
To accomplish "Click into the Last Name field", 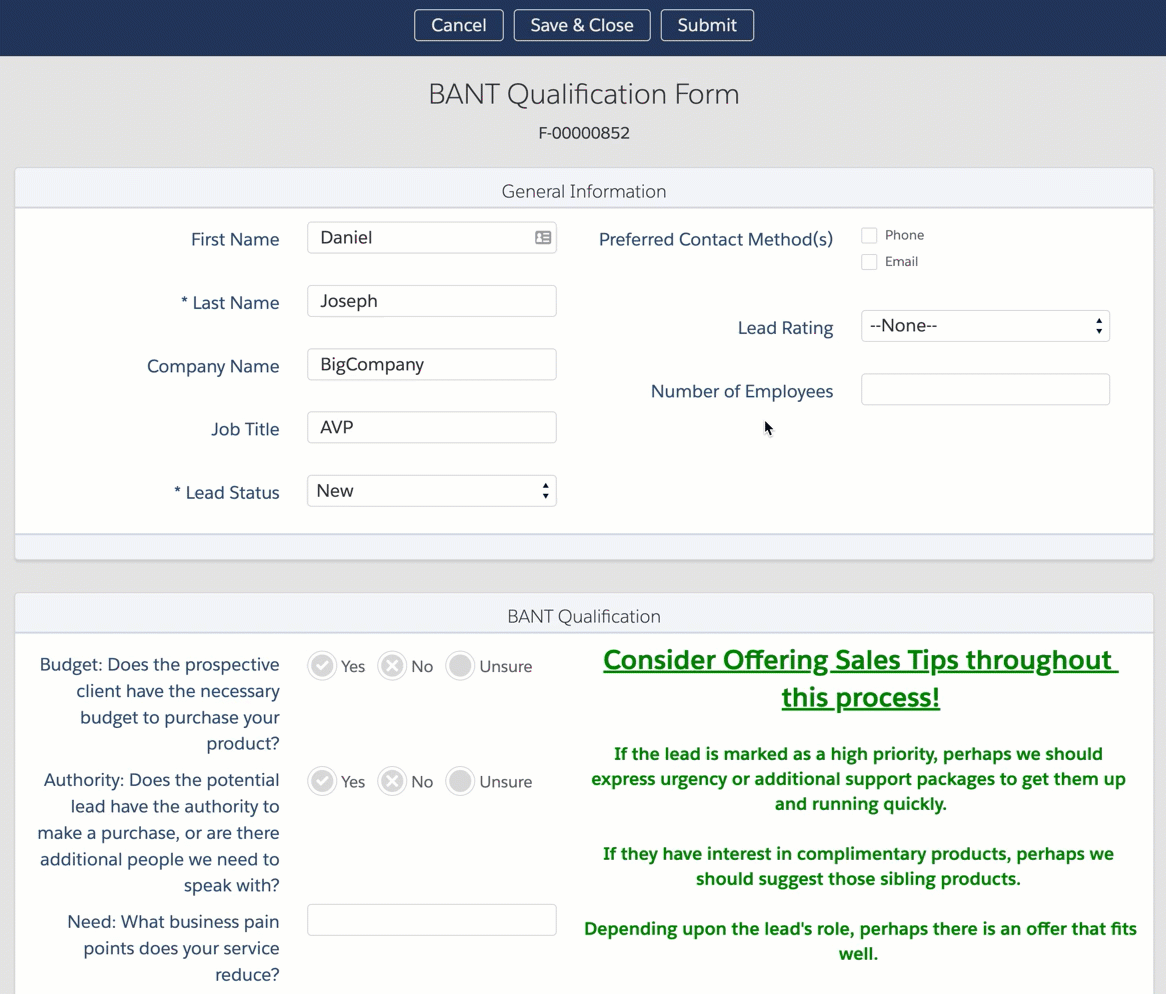I will pyautogui.click(x=431, y=301).
